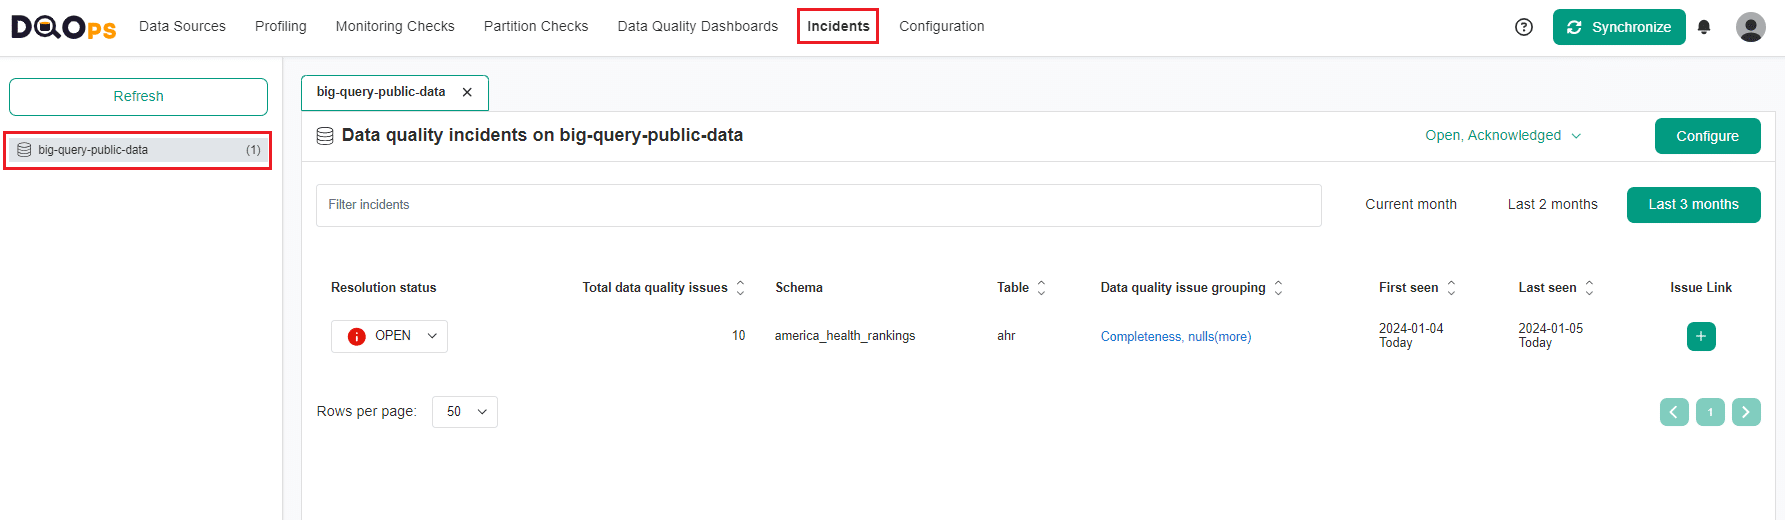The width and height of the screenshot is (1785, 520).
Task: Click in the Filter incidents field
Action: click(818, 205)
